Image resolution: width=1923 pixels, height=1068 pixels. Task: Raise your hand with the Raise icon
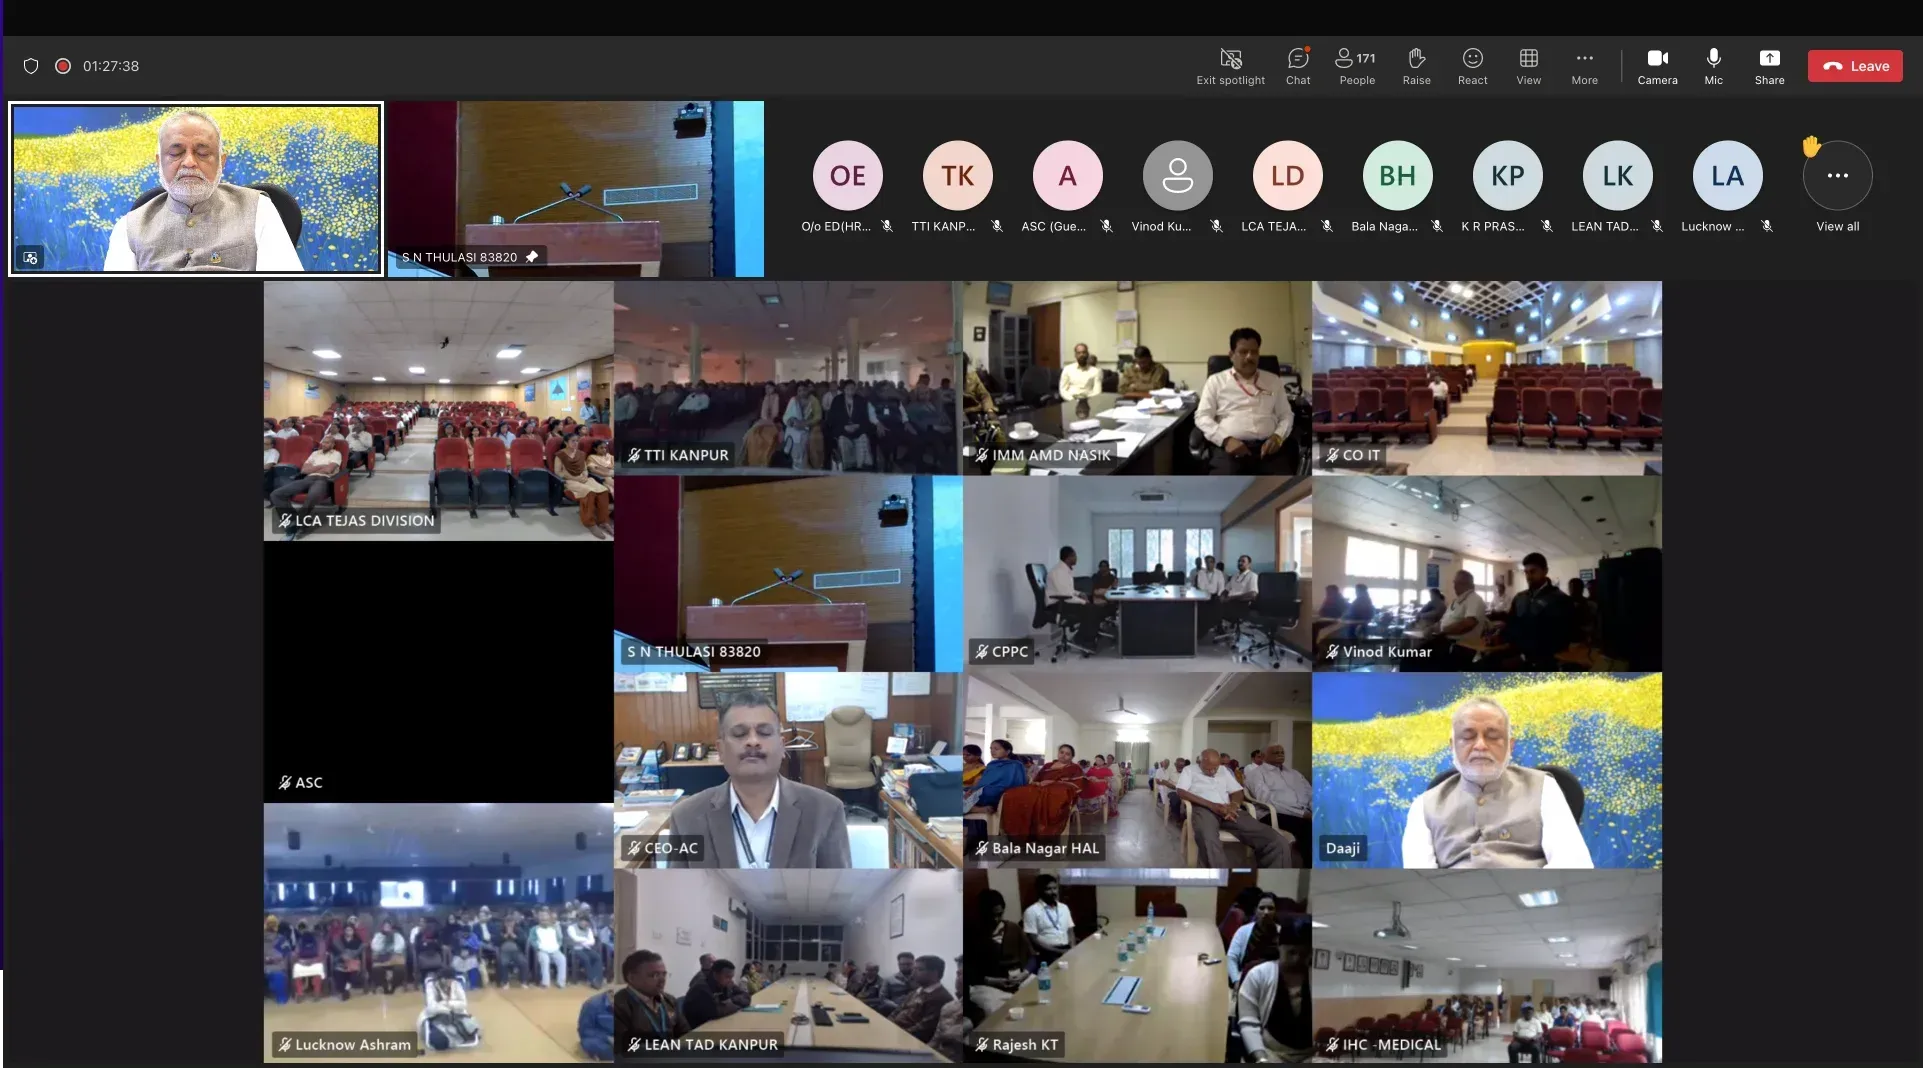click(x=1416, y=67)
